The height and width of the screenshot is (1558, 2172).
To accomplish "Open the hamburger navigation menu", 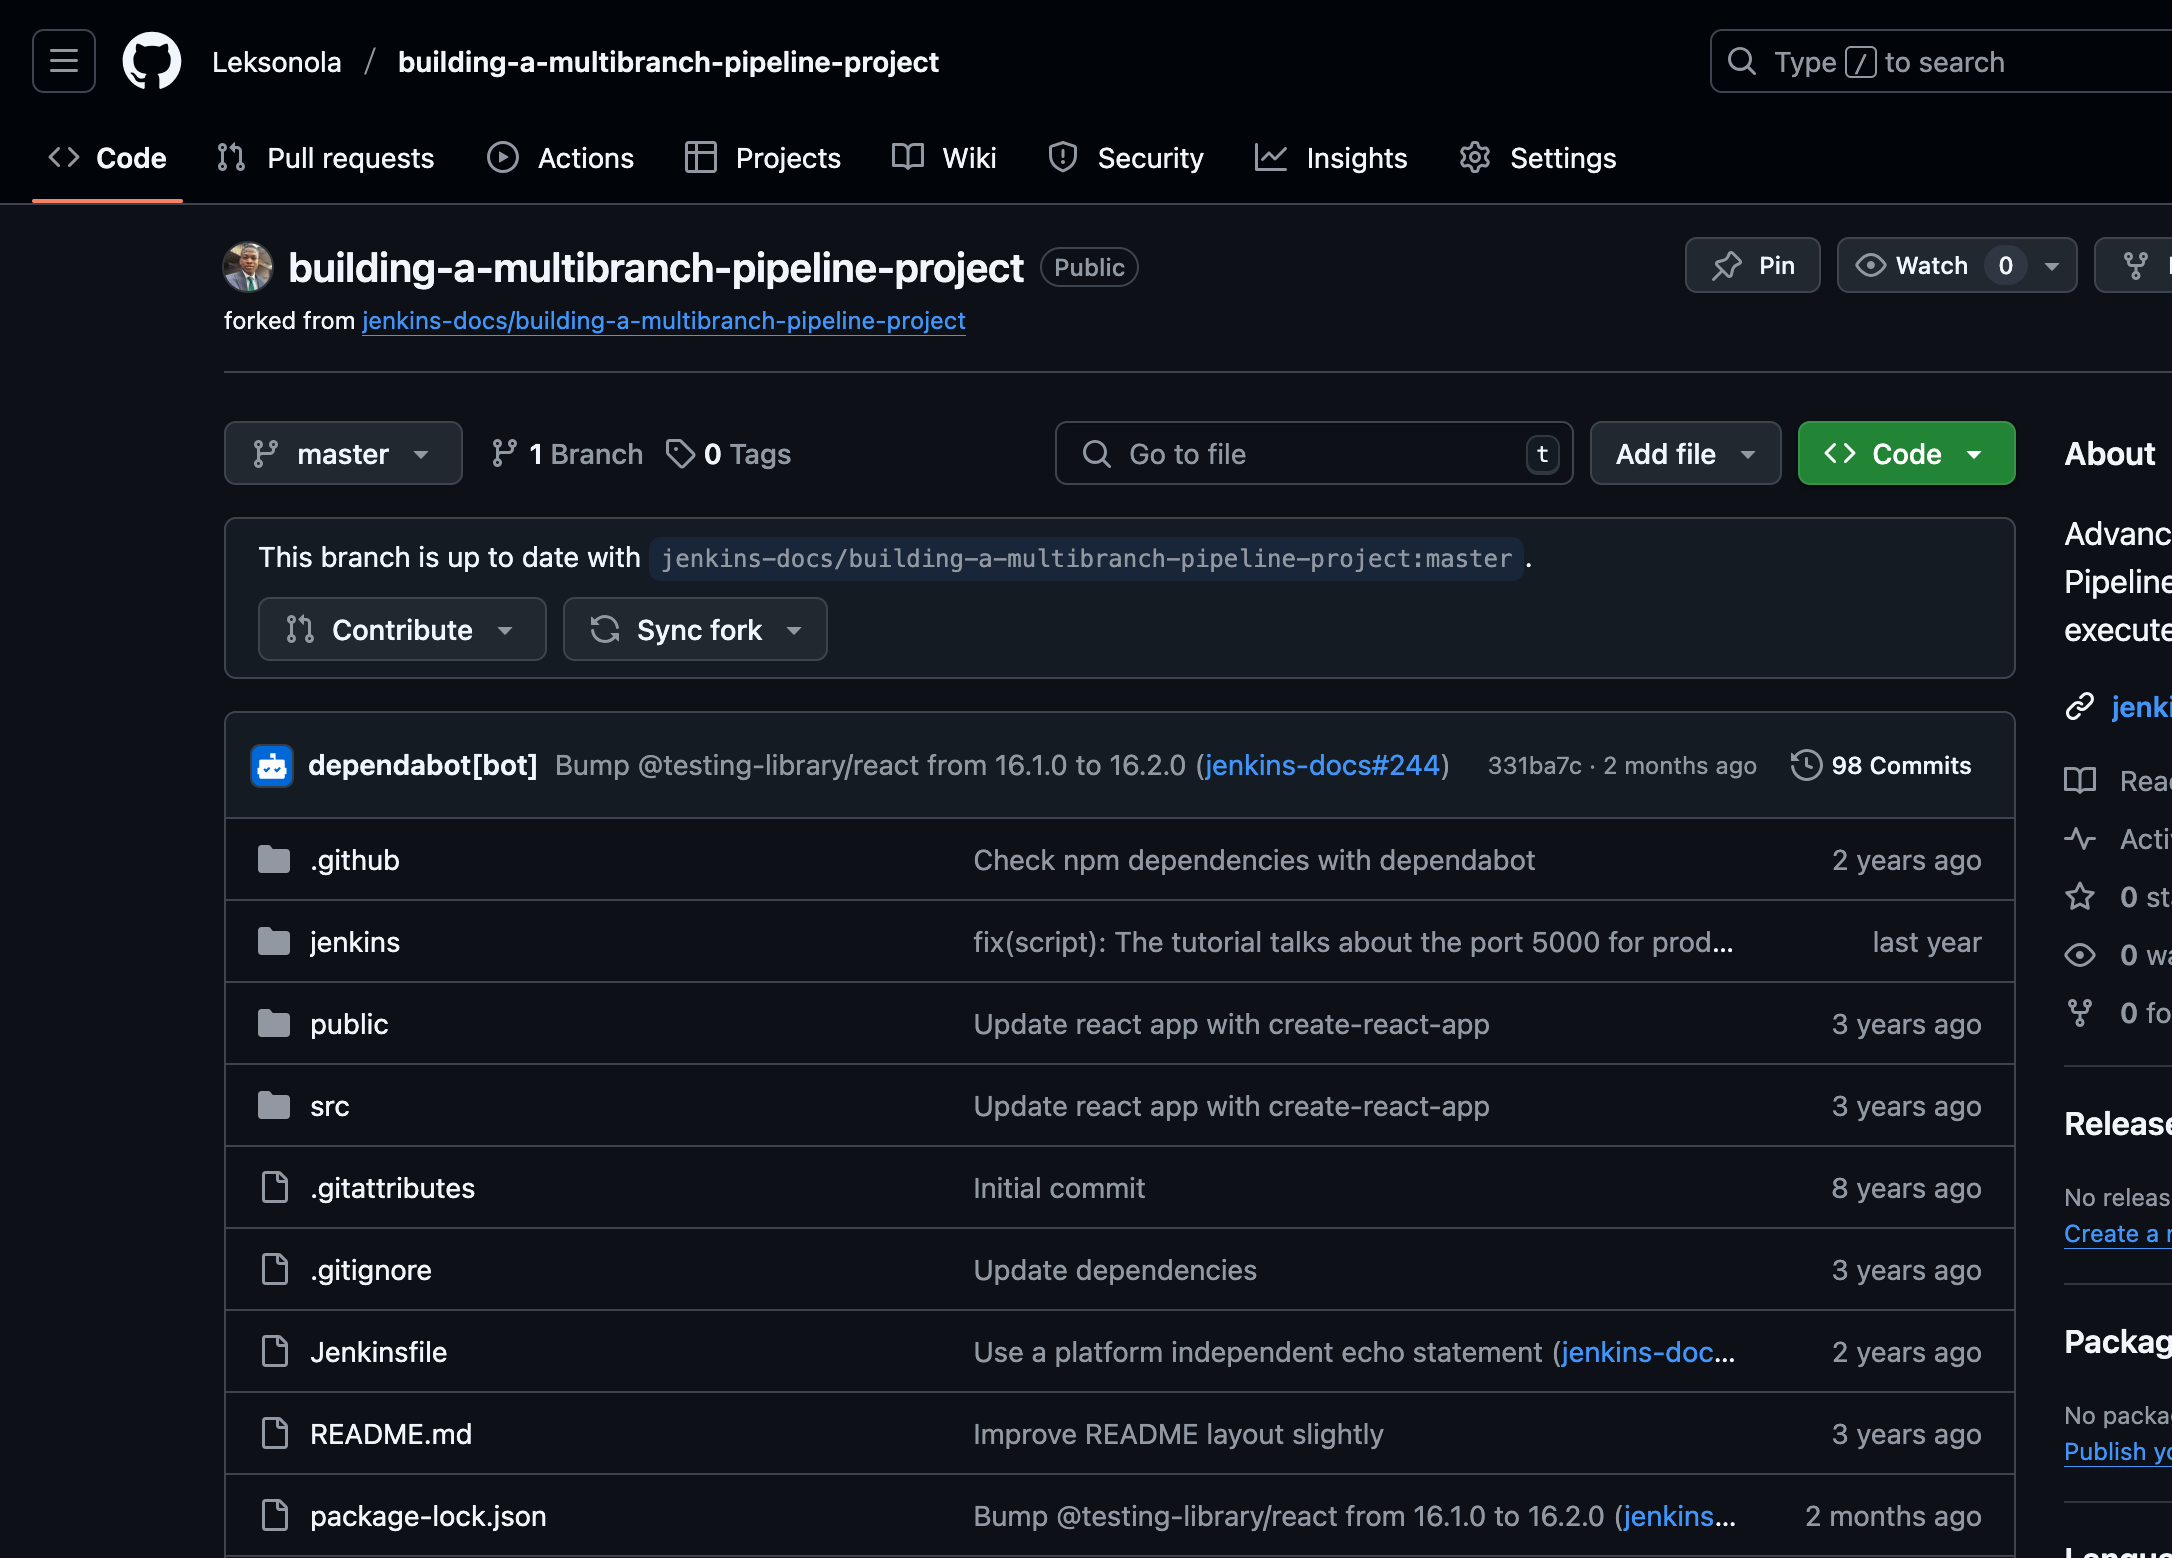I will pyautogui.click(x=64, y=61).
